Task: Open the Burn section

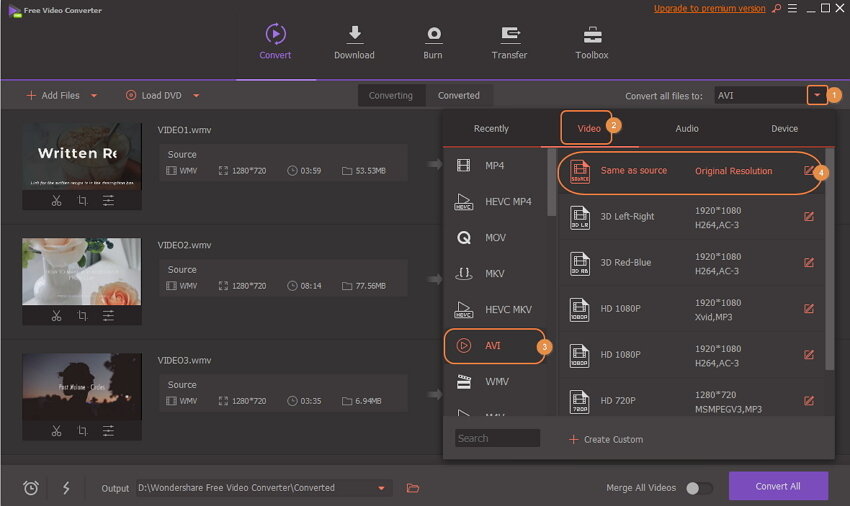Action: pos(433,42)
